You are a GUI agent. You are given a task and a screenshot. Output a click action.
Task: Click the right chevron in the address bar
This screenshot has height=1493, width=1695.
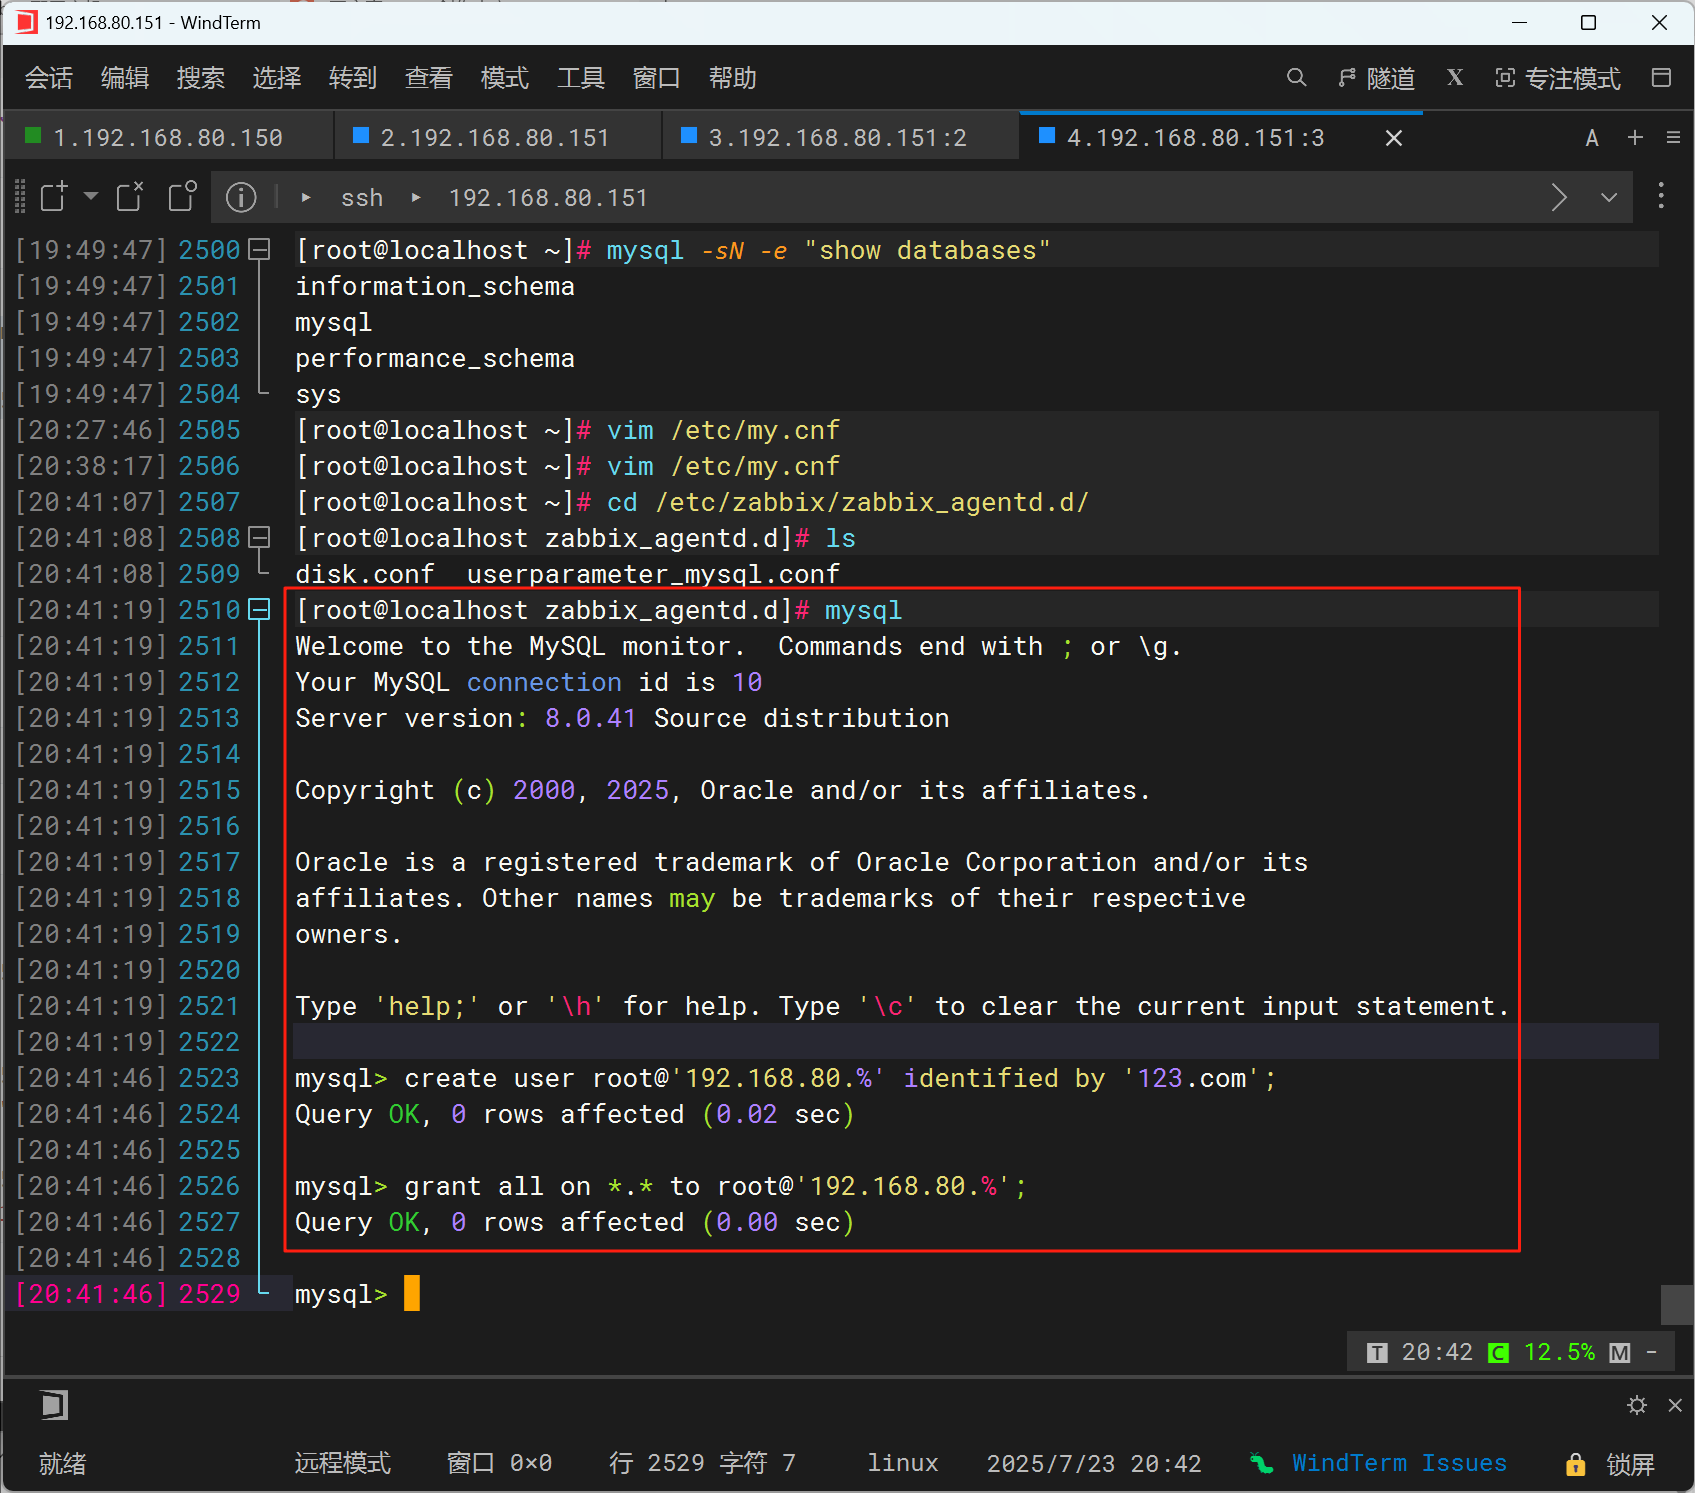[x=1559, y=197]
